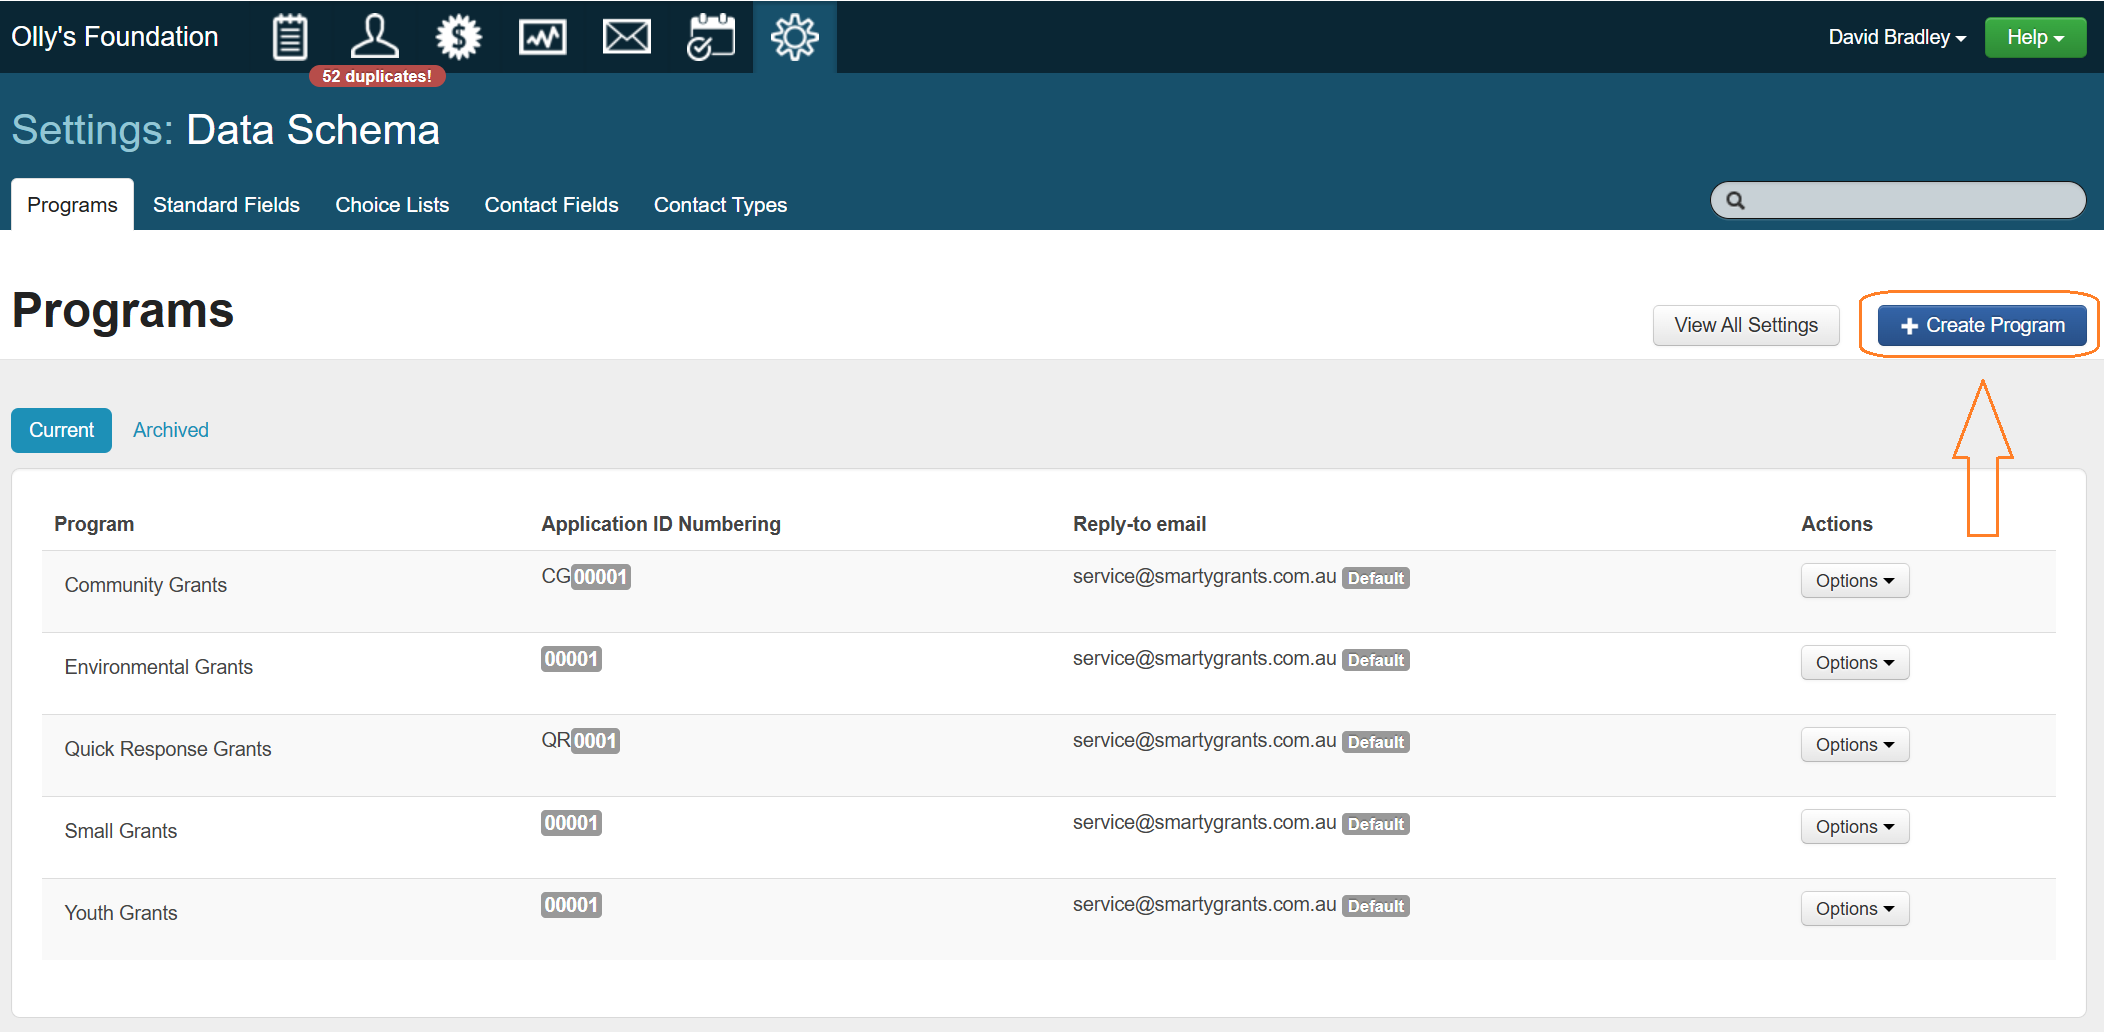Image resolution: width=2104 pixels, height=1032 pixels.
Task: Open the Help dropdown menu
Action: (2034, 37)
